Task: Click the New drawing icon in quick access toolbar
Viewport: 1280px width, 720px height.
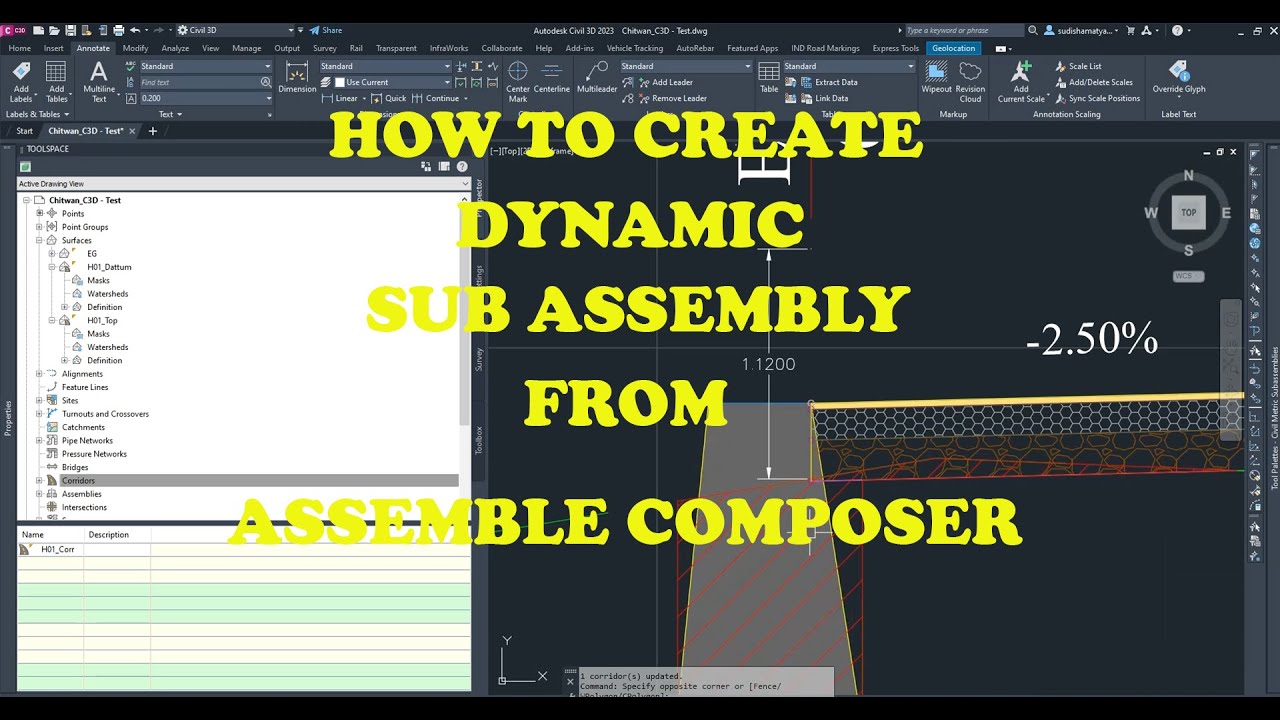Action: [41, 31]
